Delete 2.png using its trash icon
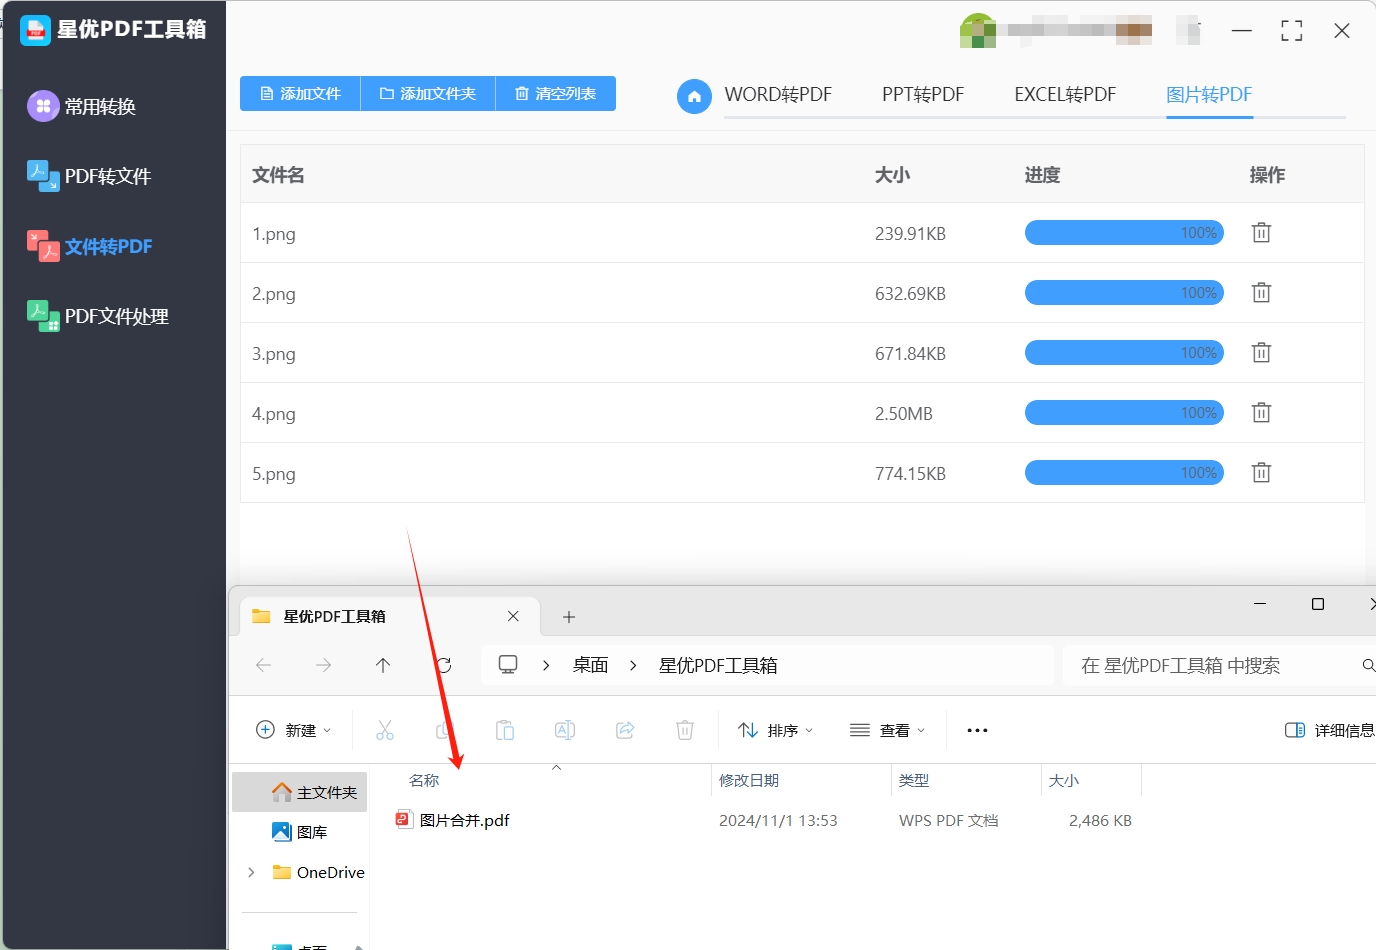This screenshot has height=950, width=1376. click(x=1261, y=293)
